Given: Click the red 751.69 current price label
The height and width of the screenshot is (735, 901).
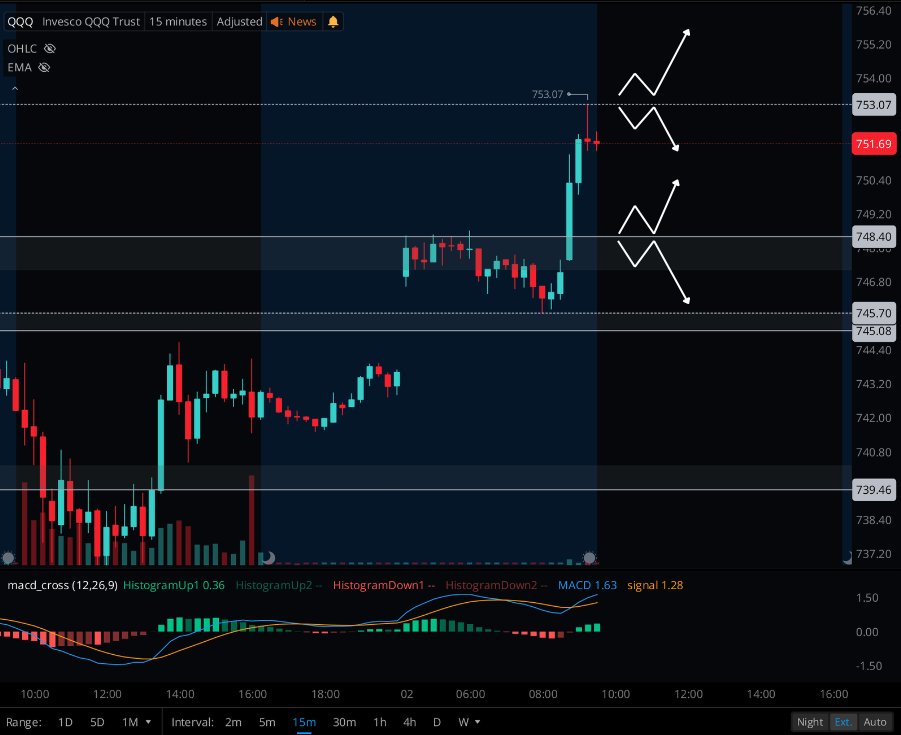Looking at the screenshot, I should tap(873, 144).
